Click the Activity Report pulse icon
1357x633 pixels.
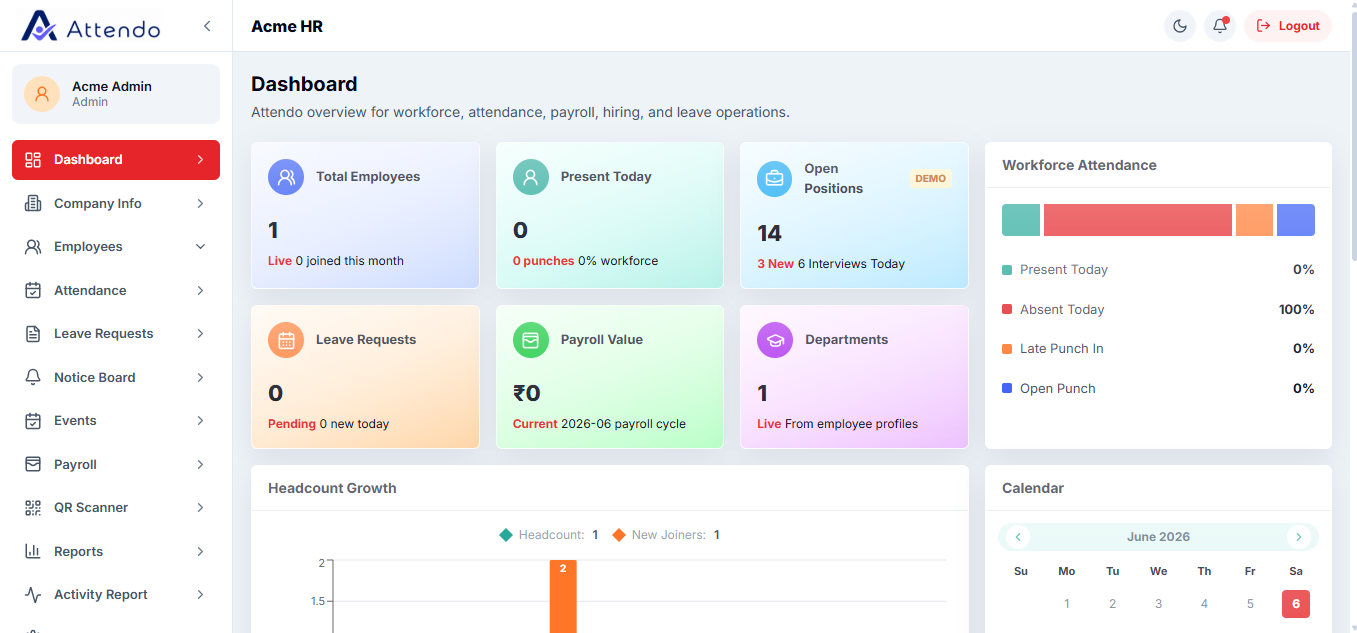coord(33,595)
